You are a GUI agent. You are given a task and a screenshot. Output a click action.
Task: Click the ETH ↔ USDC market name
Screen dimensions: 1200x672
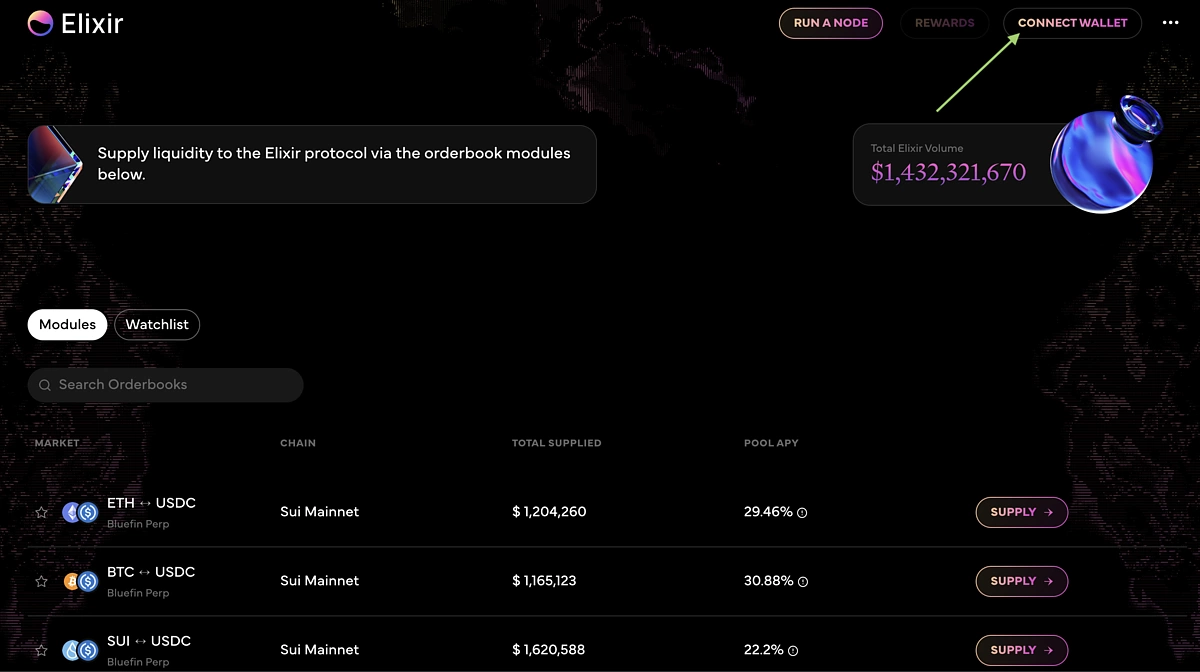click(151, 503)
